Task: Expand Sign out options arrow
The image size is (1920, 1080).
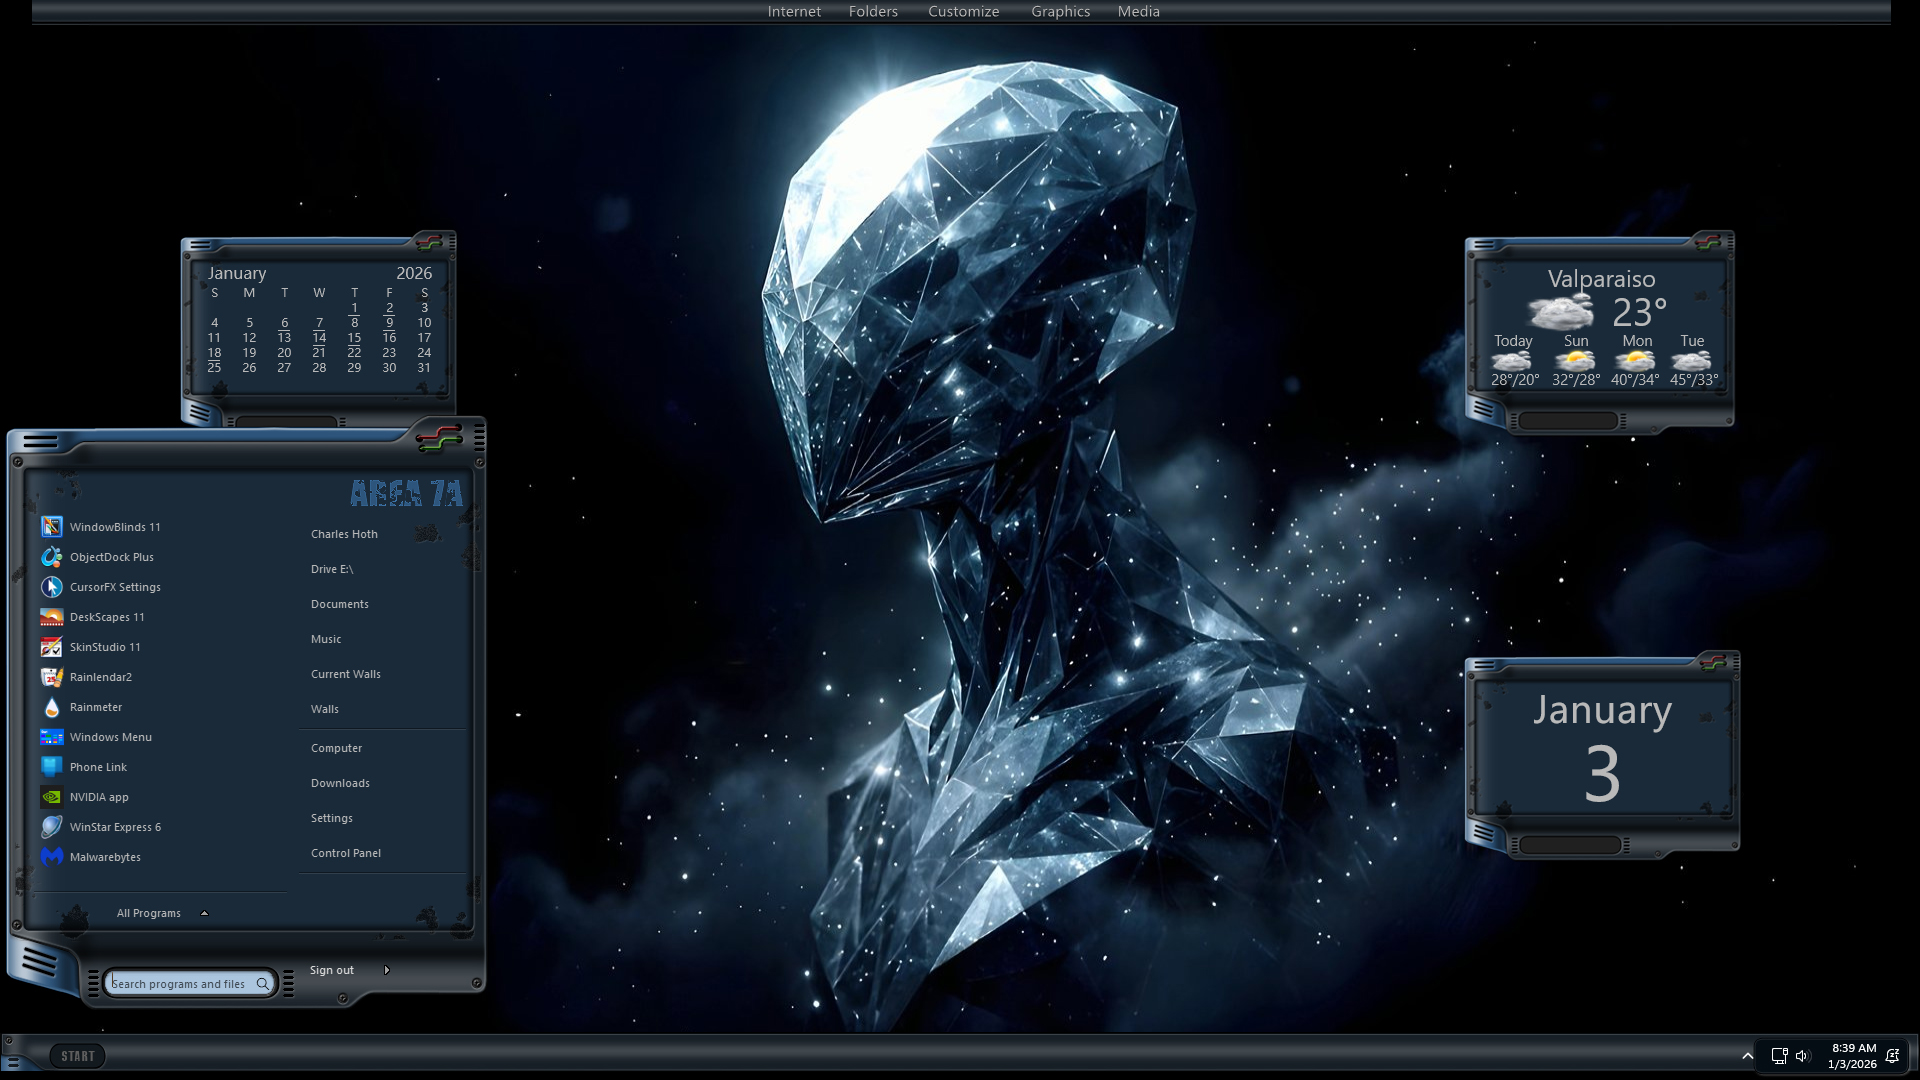Action: click(387, 970)
